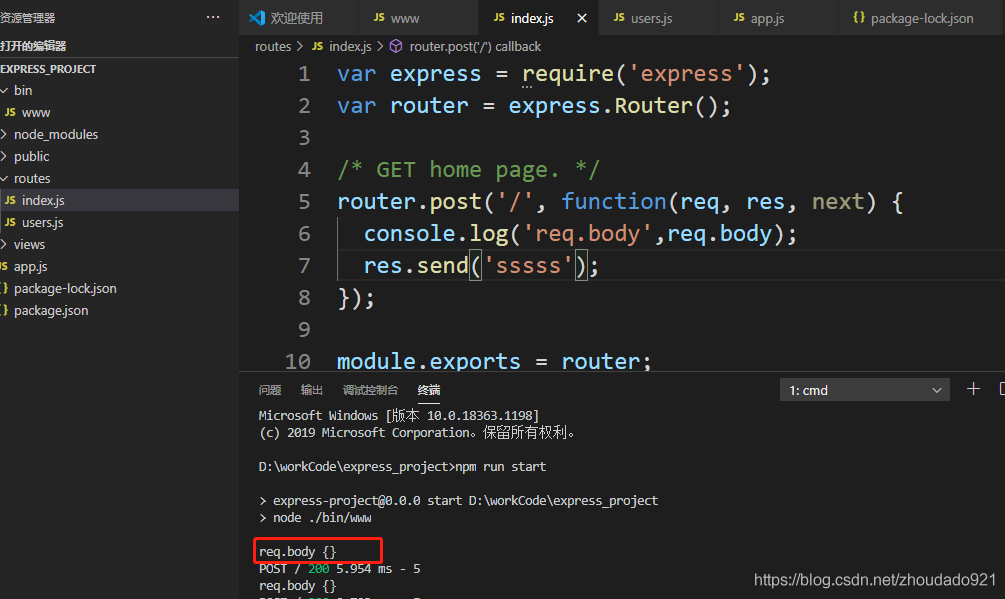Click the braces icon on package-lock.json tab

(859, 17)
